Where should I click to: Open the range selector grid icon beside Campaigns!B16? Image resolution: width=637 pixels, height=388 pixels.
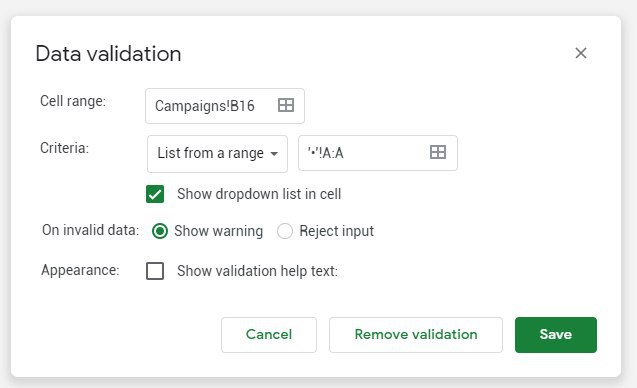(x=286, y=105)
